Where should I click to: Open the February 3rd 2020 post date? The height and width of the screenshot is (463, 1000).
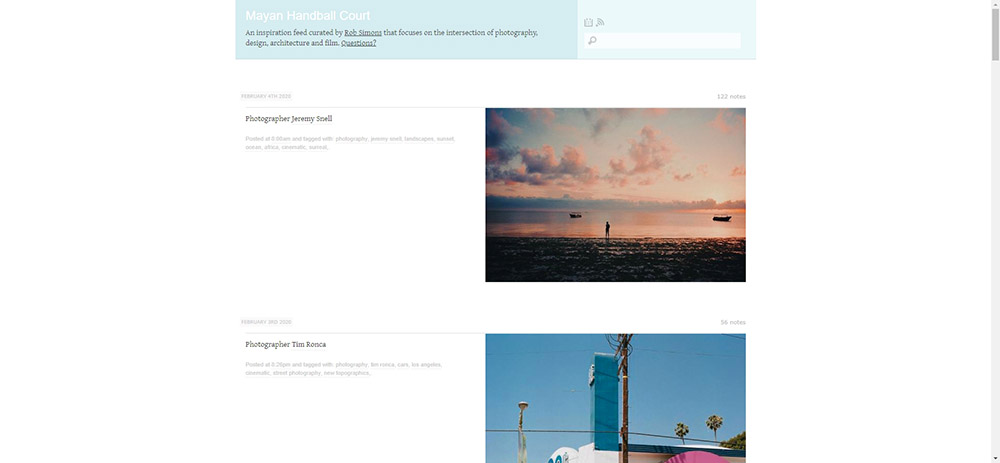pyautogui.click(x=266, y=322)
